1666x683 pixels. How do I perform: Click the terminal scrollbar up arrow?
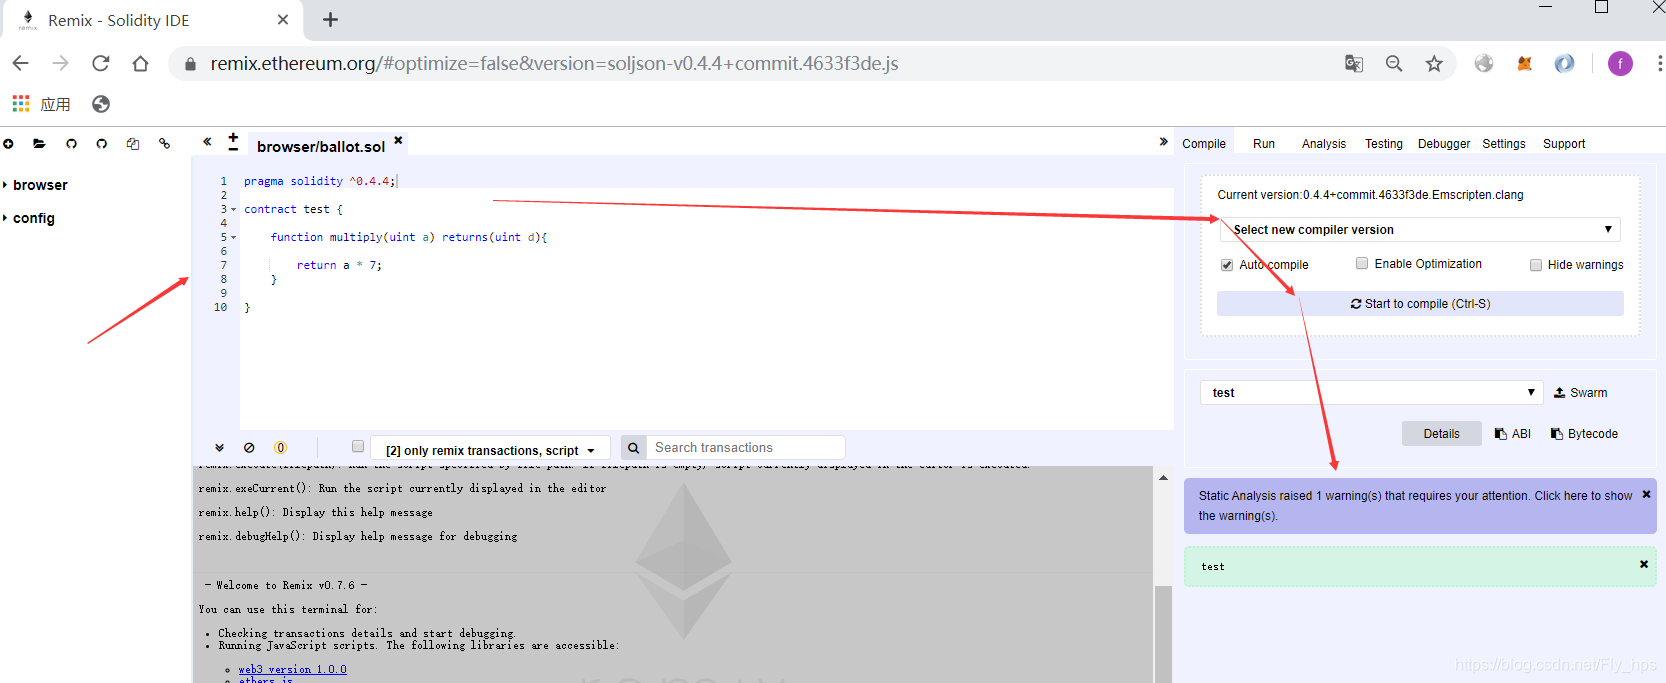coord(1163,478)
